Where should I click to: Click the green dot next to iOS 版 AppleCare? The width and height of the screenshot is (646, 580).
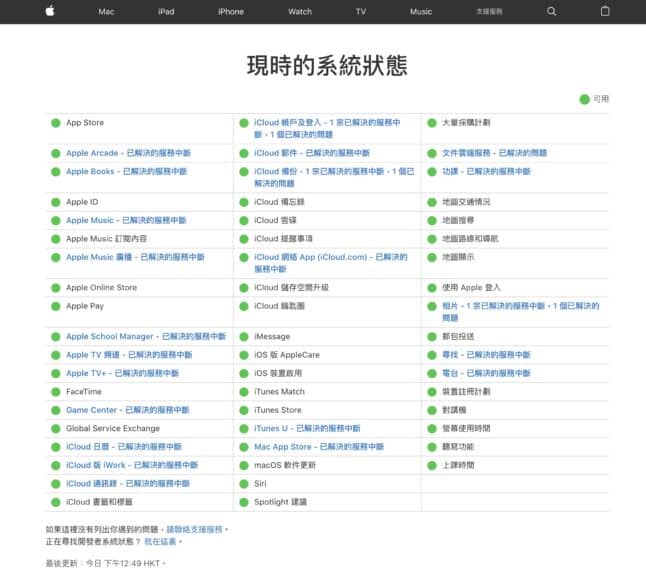[x=244, y=355]
